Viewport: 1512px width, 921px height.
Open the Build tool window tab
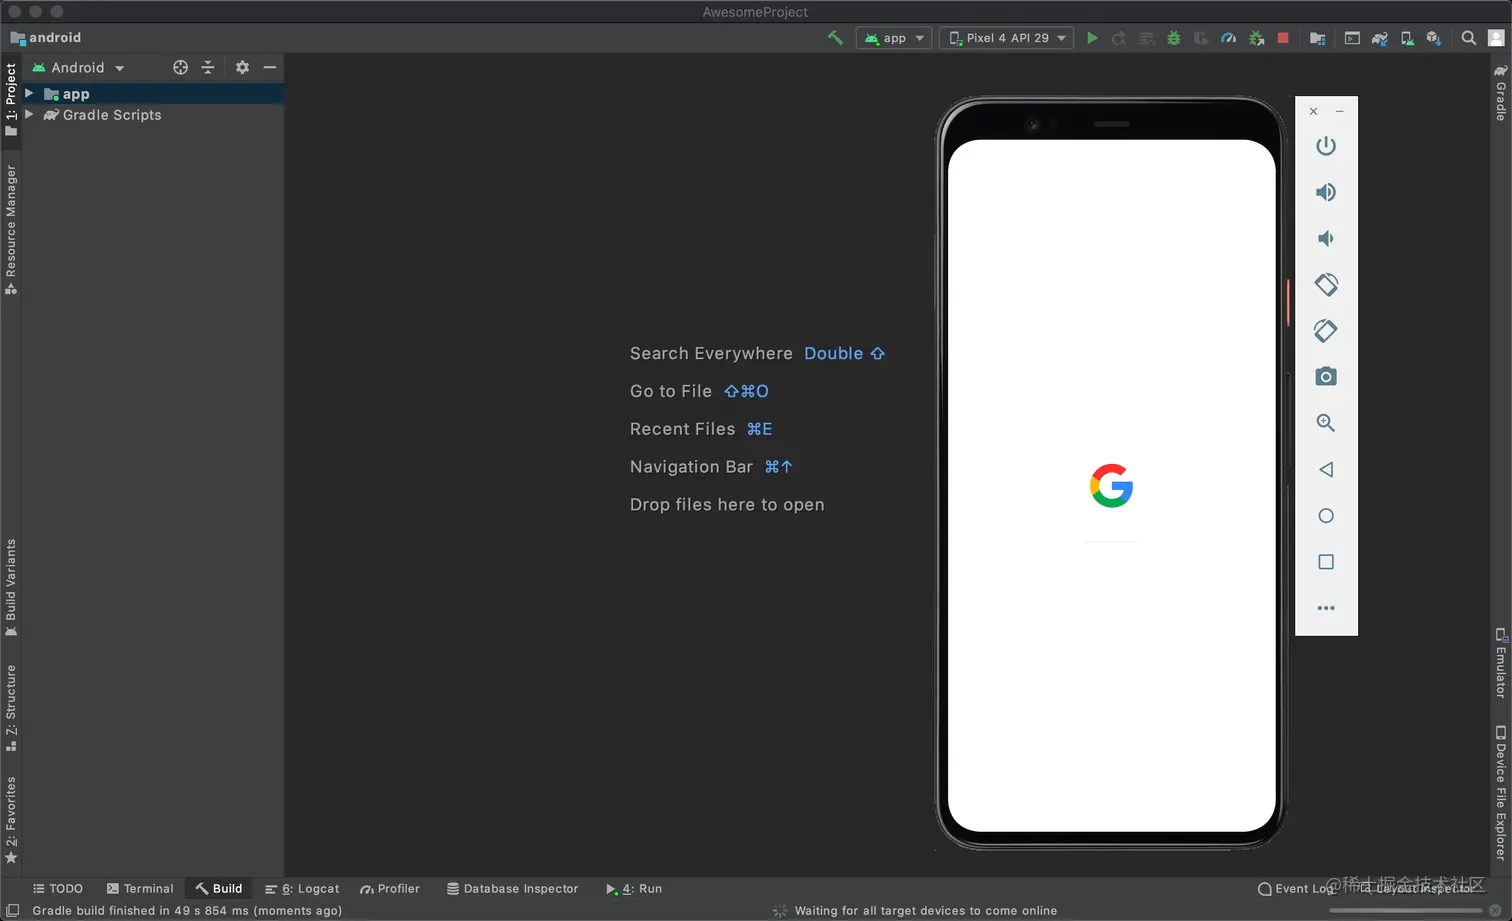tap(219, 888)
